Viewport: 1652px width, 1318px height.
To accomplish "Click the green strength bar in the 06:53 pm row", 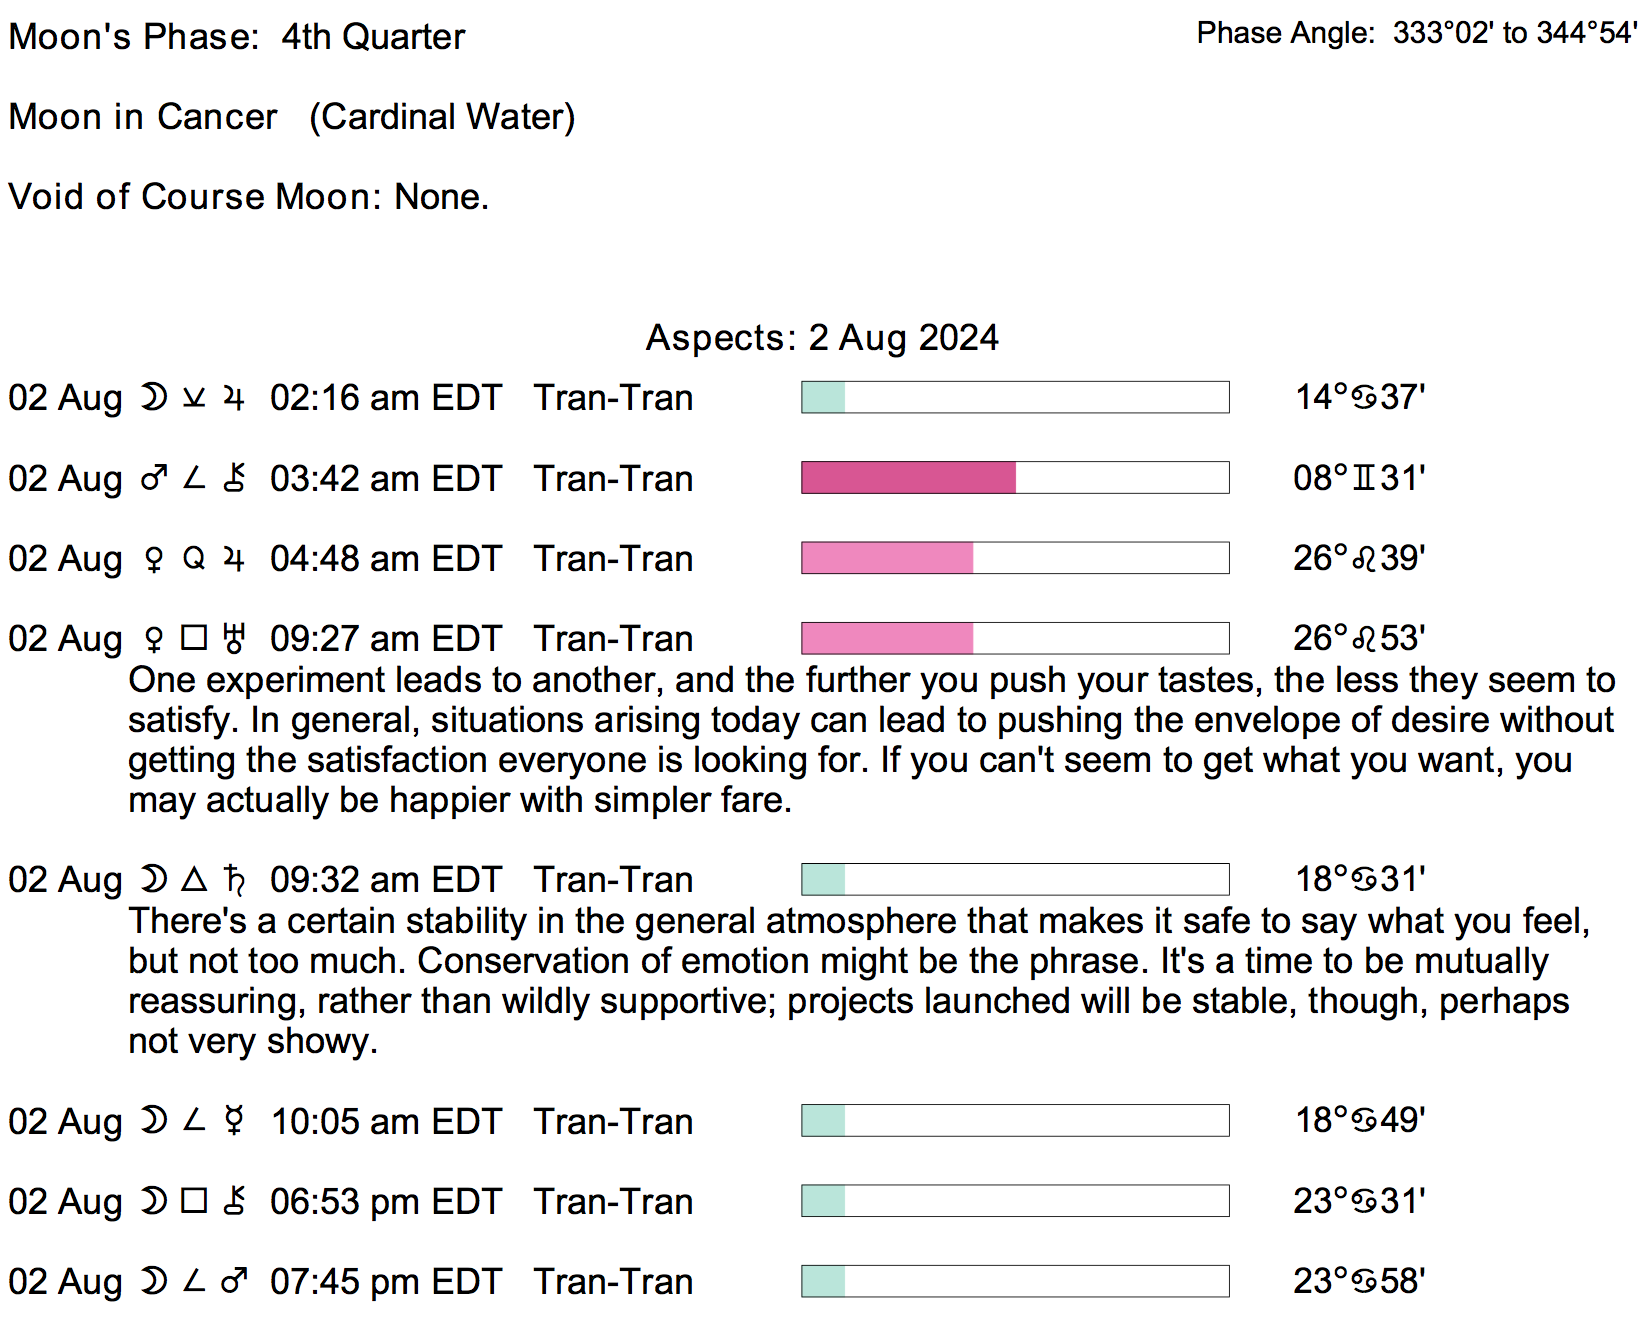I will 824,1201.
